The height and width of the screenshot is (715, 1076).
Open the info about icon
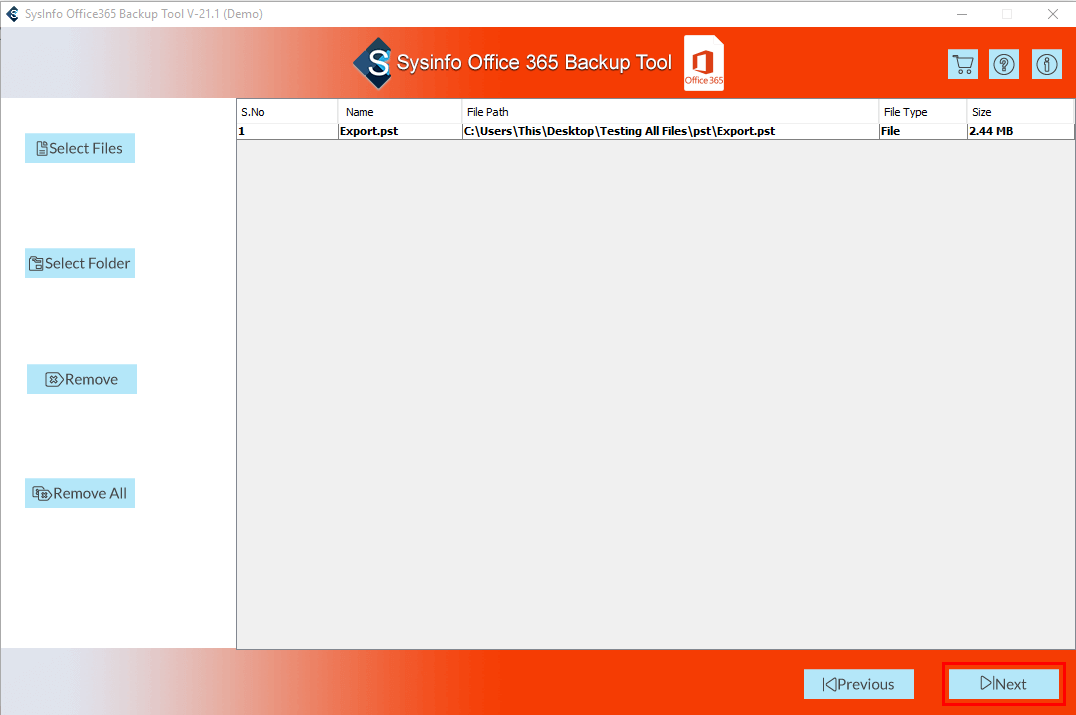[x=1046, y=65]
